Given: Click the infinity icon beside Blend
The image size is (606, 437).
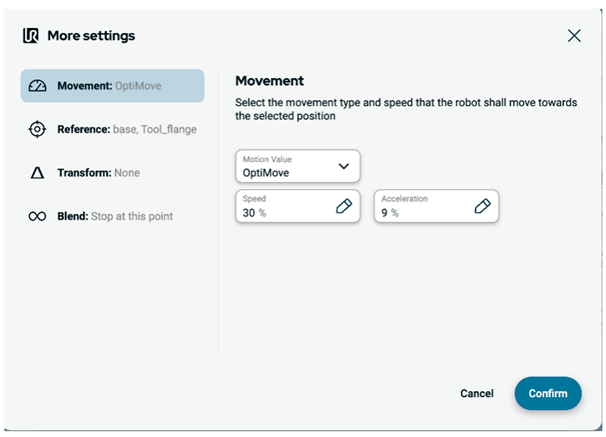Looking at the screenshot, I should pyautogui.click(x=38, y=216).
